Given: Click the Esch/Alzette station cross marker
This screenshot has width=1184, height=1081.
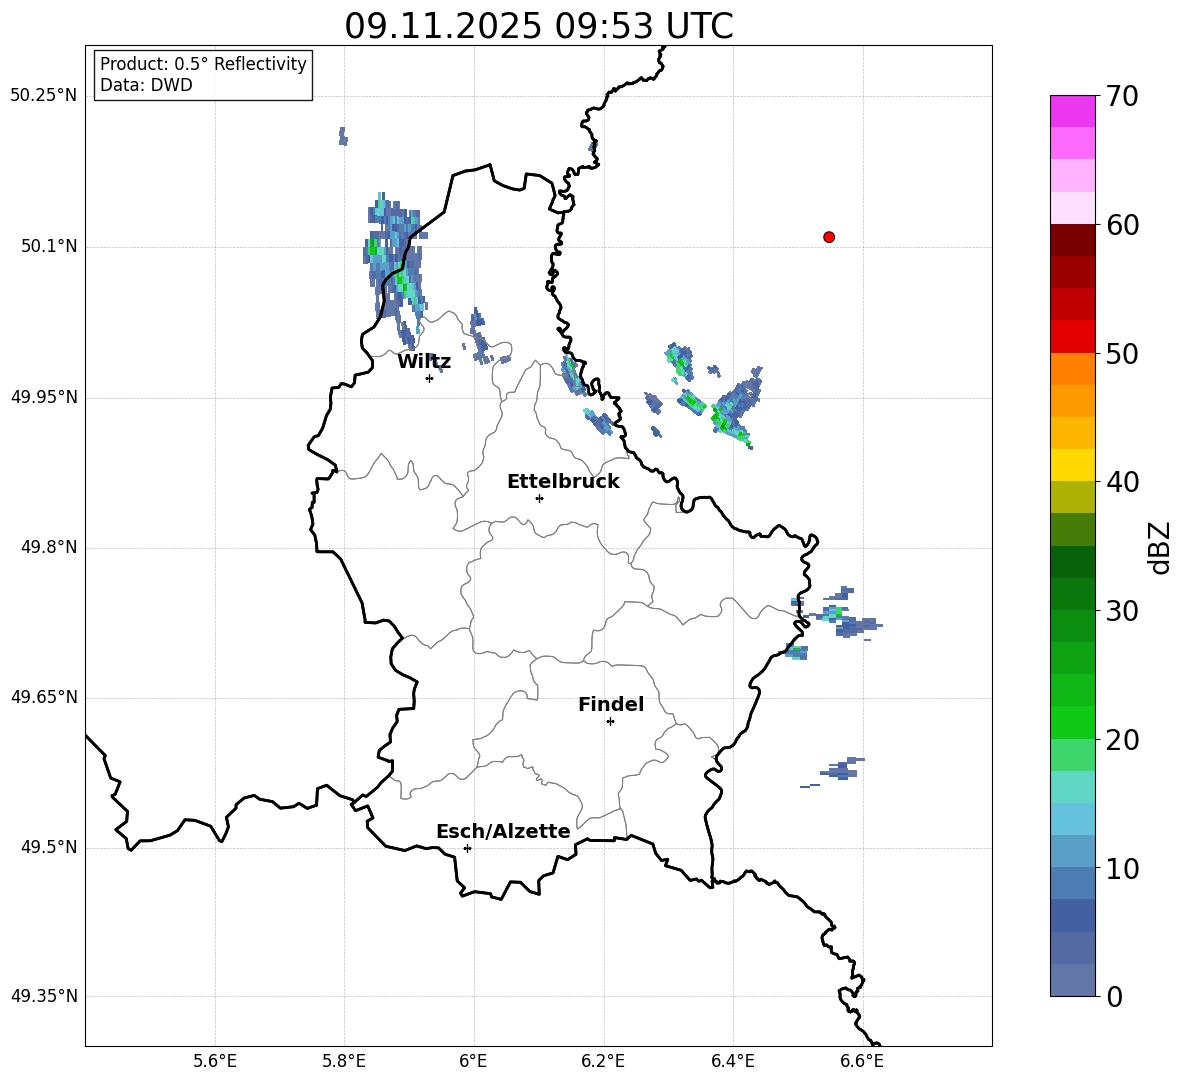Looking at the screenshot, I should click(467, 848).
